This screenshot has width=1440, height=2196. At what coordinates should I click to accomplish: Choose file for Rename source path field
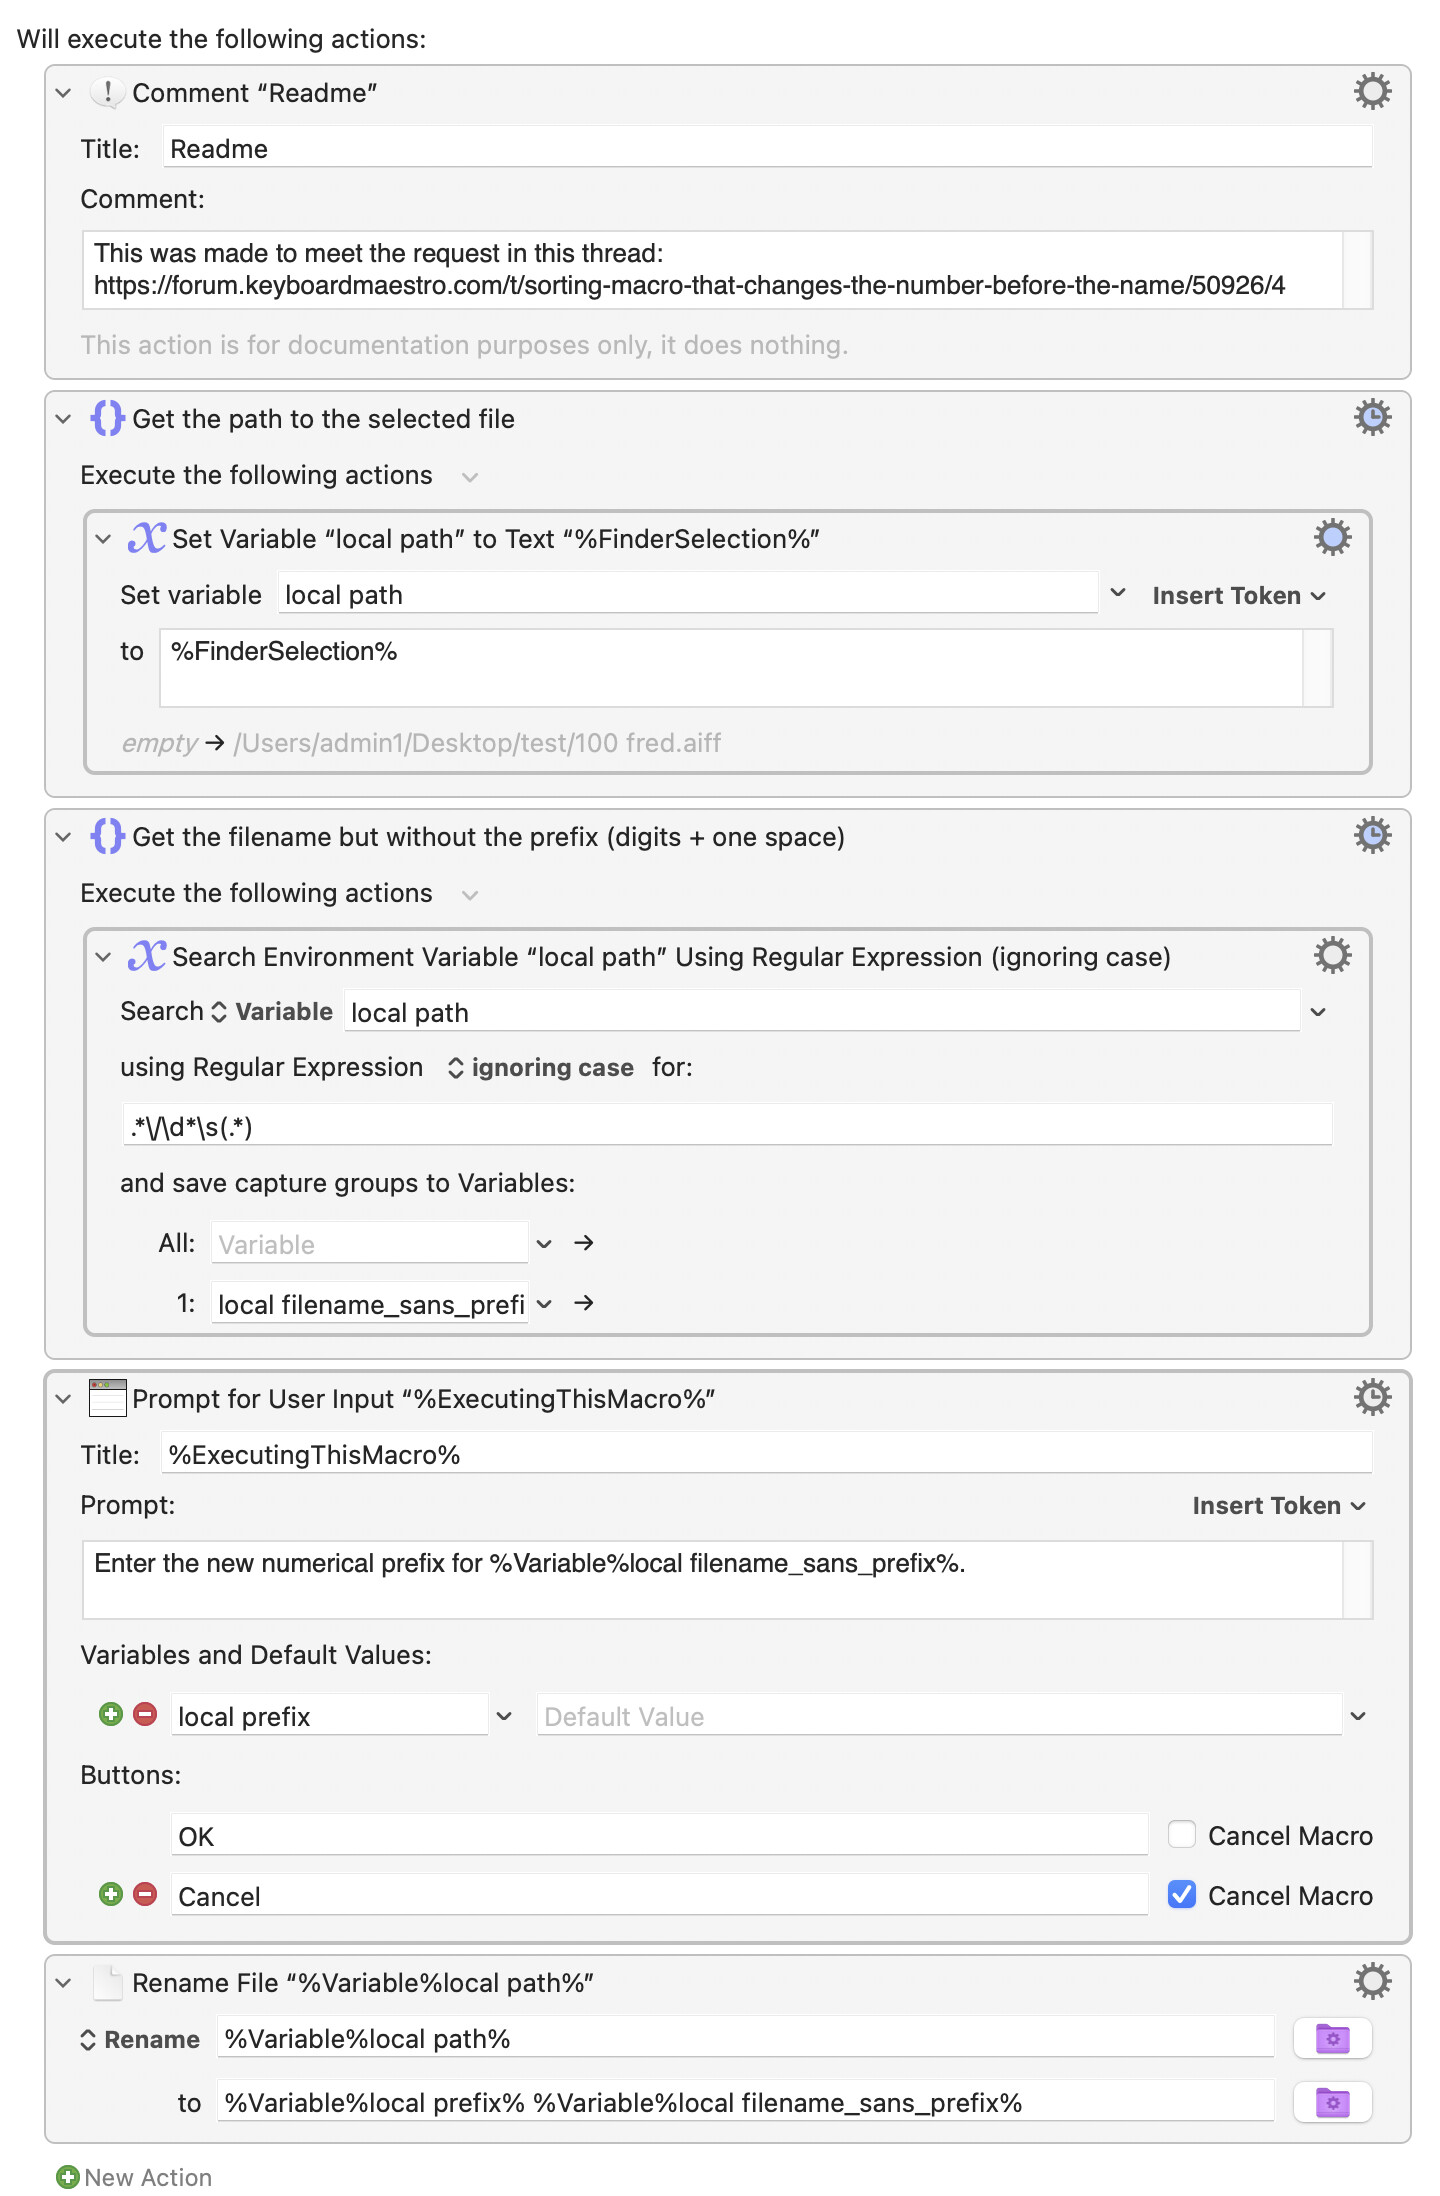pyautogui.click(x=1332, y=2039)
